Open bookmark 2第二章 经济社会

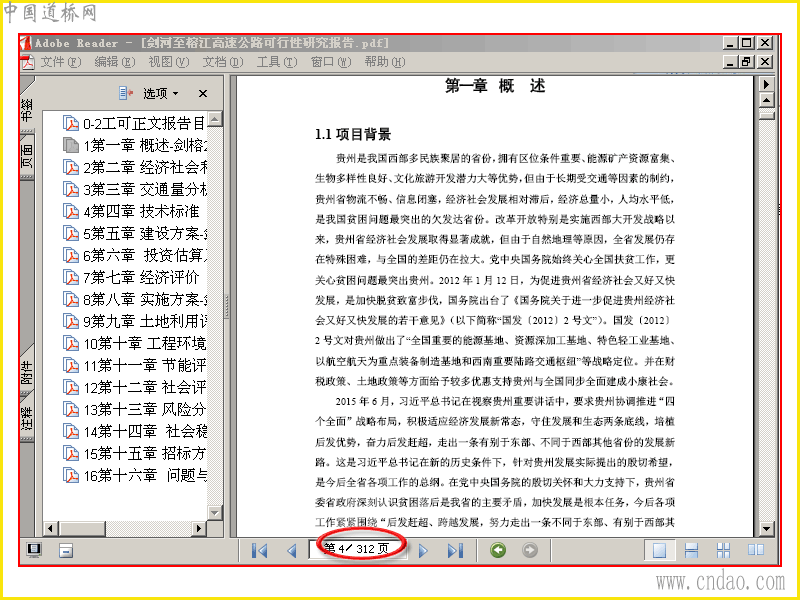coord(134,167)
